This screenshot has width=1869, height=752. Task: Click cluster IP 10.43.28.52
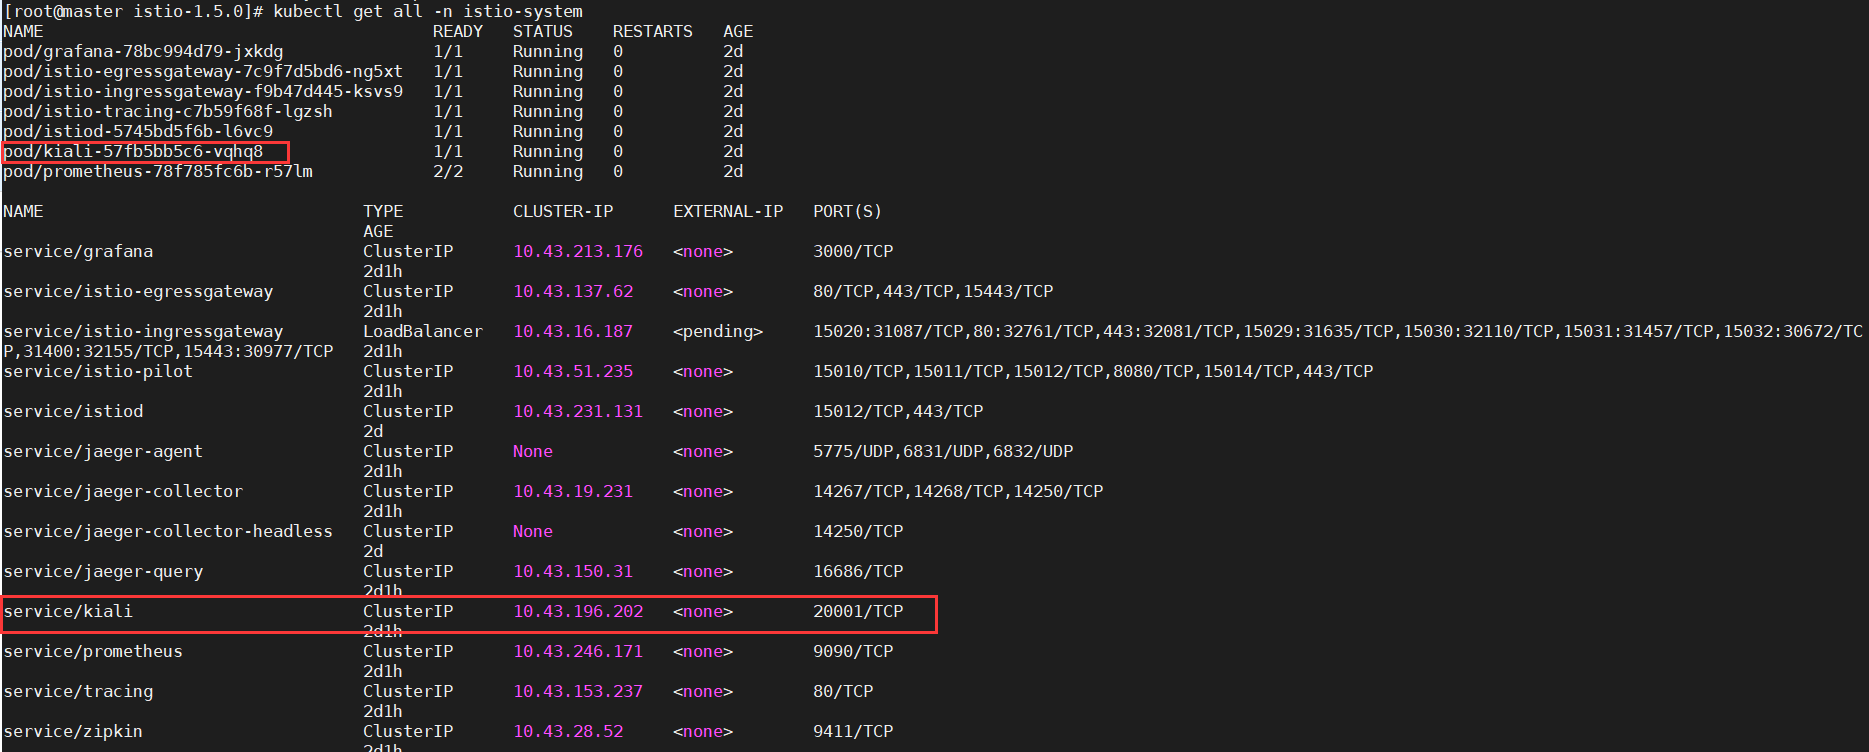point(568,732)
